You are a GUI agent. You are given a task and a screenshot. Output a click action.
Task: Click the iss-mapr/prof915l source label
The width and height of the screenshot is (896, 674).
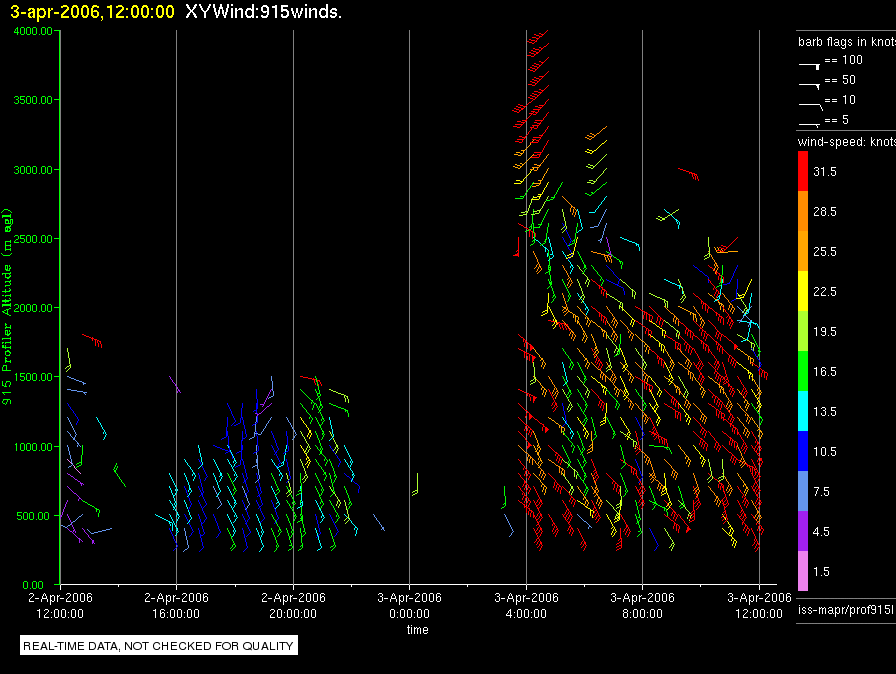coord(843,609)
